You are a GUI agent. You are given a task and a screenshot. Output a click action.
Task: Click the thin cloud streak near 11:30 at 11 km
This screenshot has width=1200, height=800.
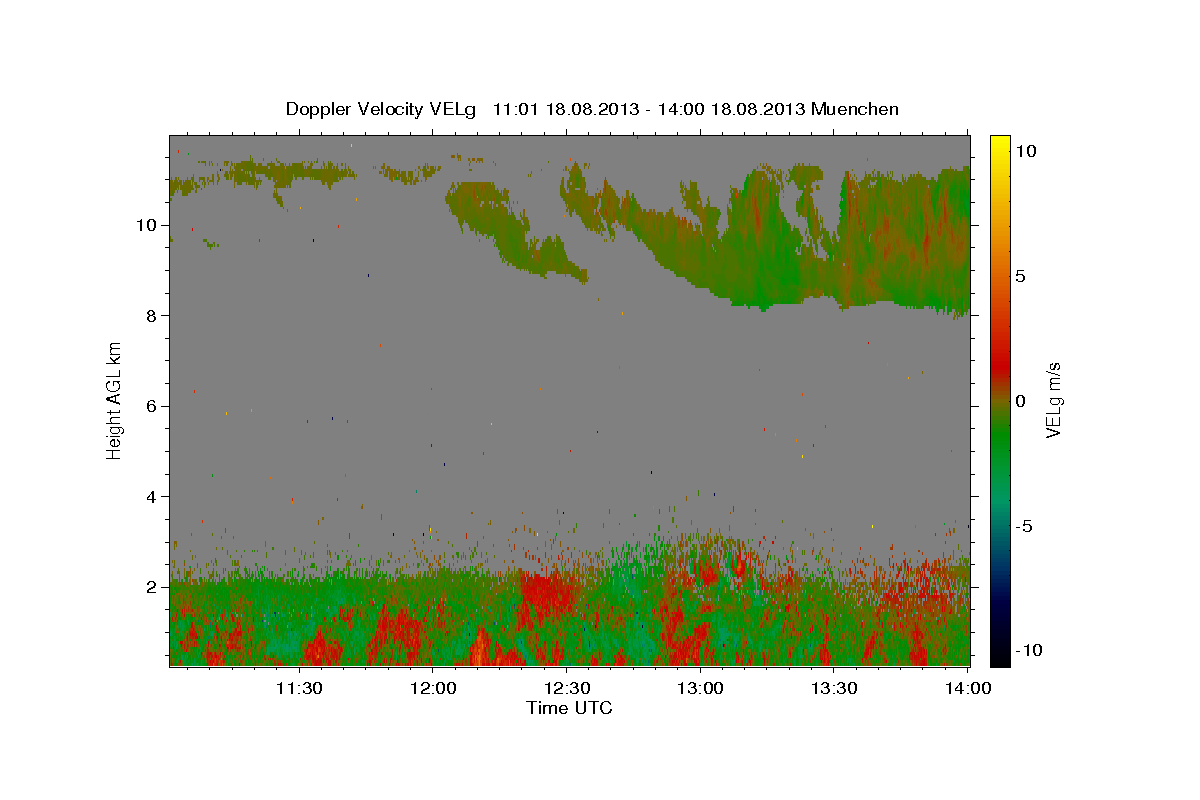[x=290, y=172]
